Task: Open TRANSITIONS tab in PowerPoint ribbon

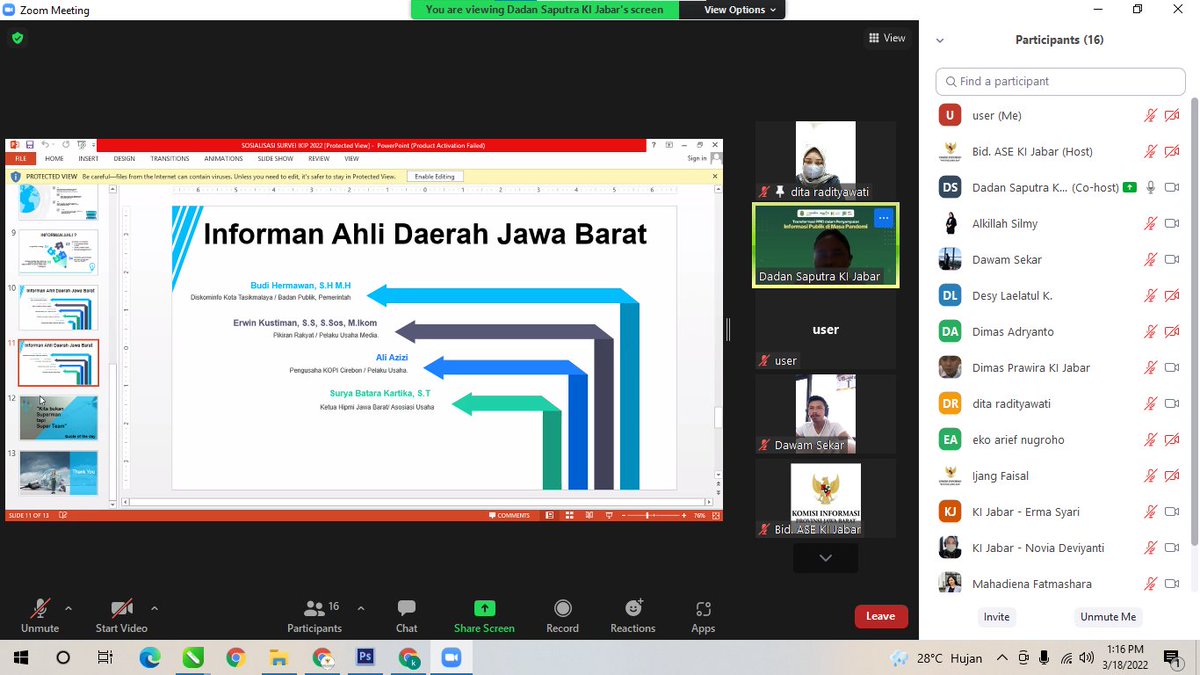Action: coord(170,158)
